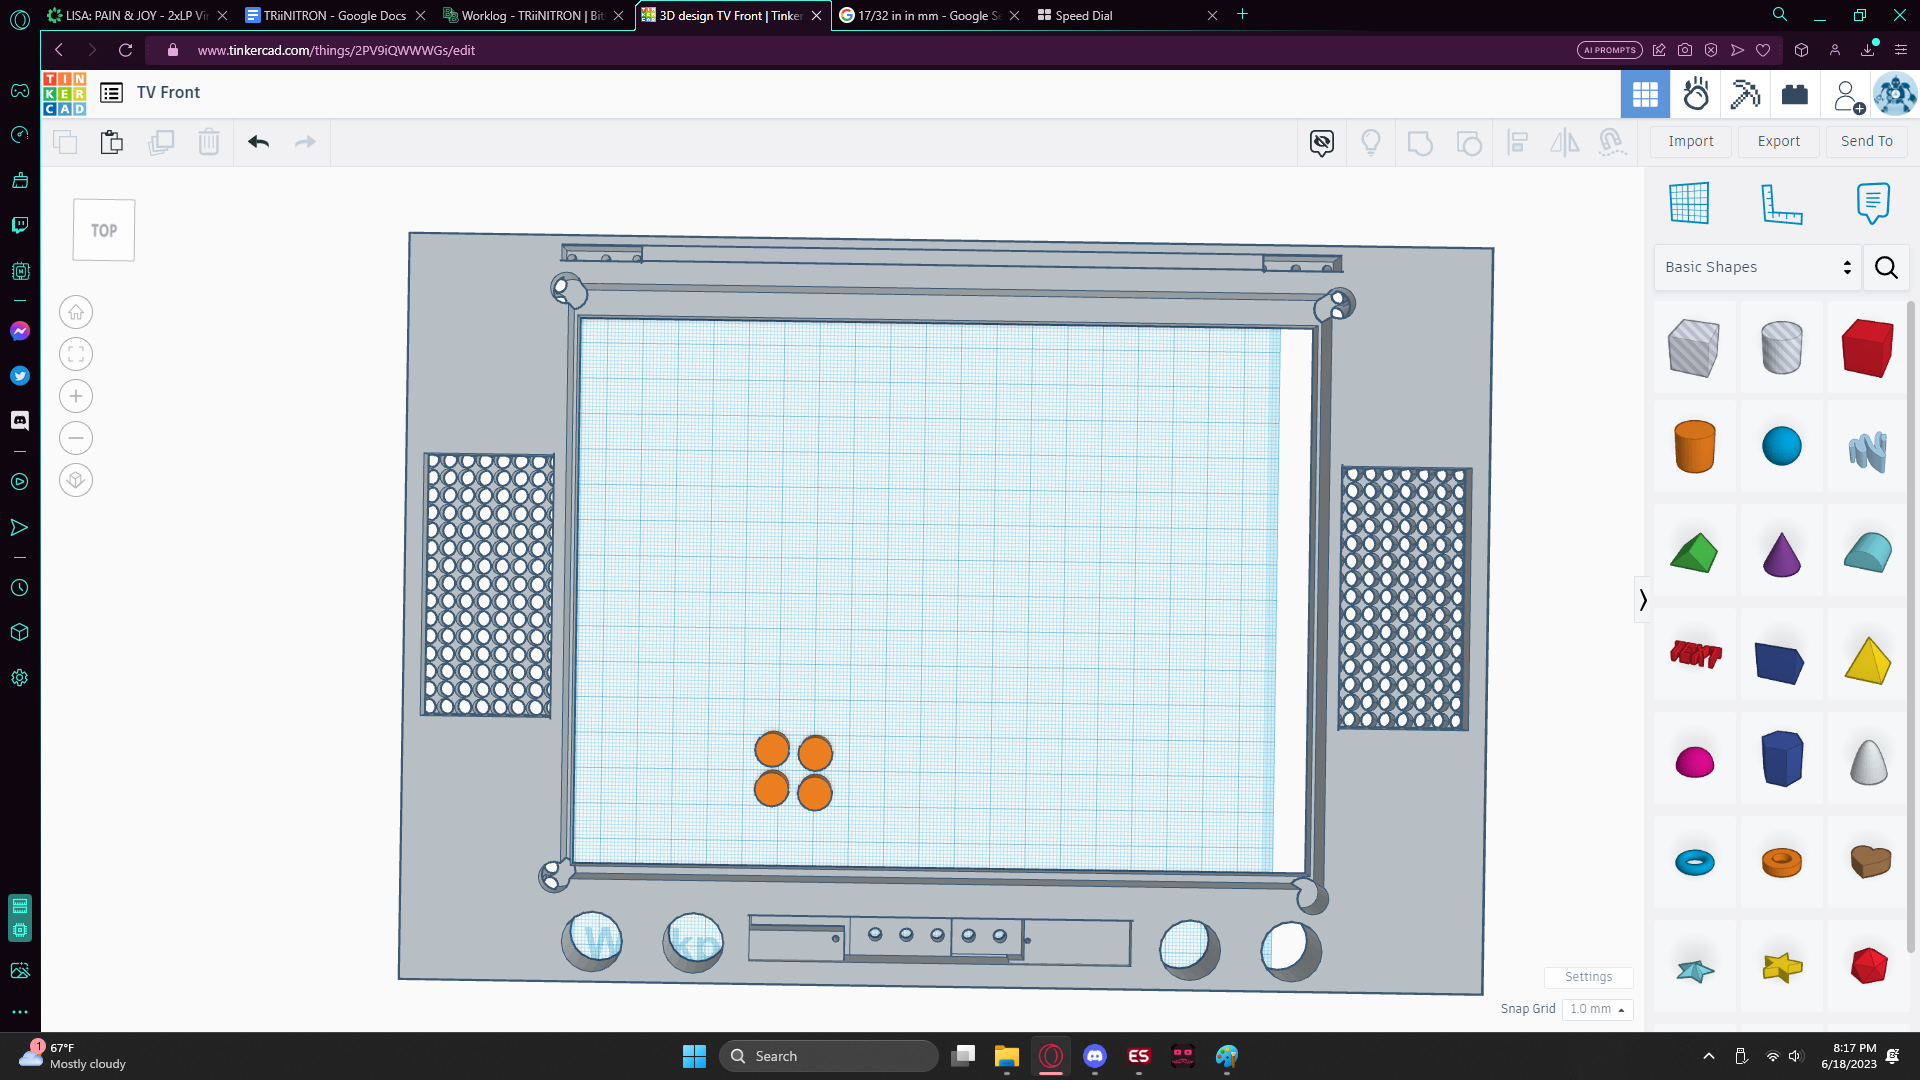Open the Snap Grid 1.0 mm dropdown
The image size is (1920, 1080).
(x=1597, y=1009)
